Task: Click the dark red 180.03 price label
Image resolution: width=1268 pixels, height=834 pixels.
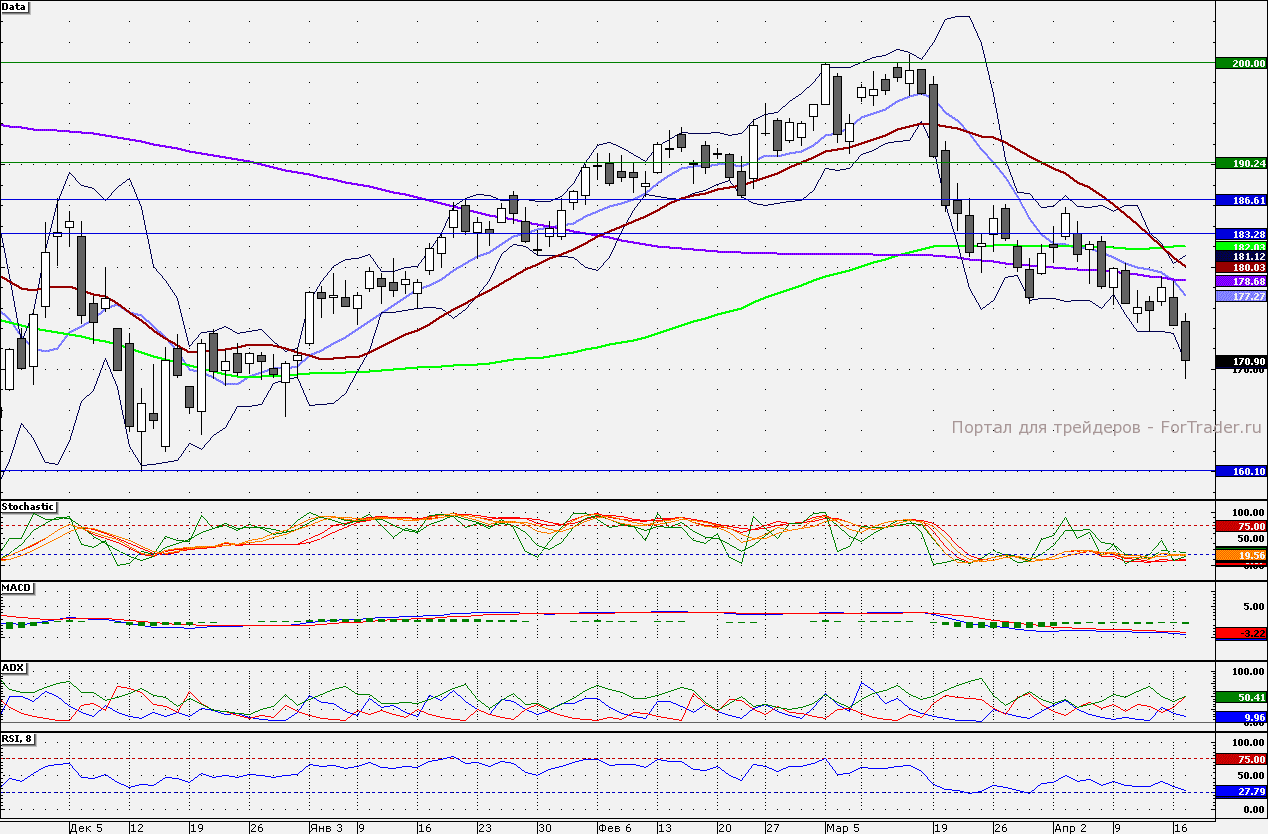Action: [1241, 268]
